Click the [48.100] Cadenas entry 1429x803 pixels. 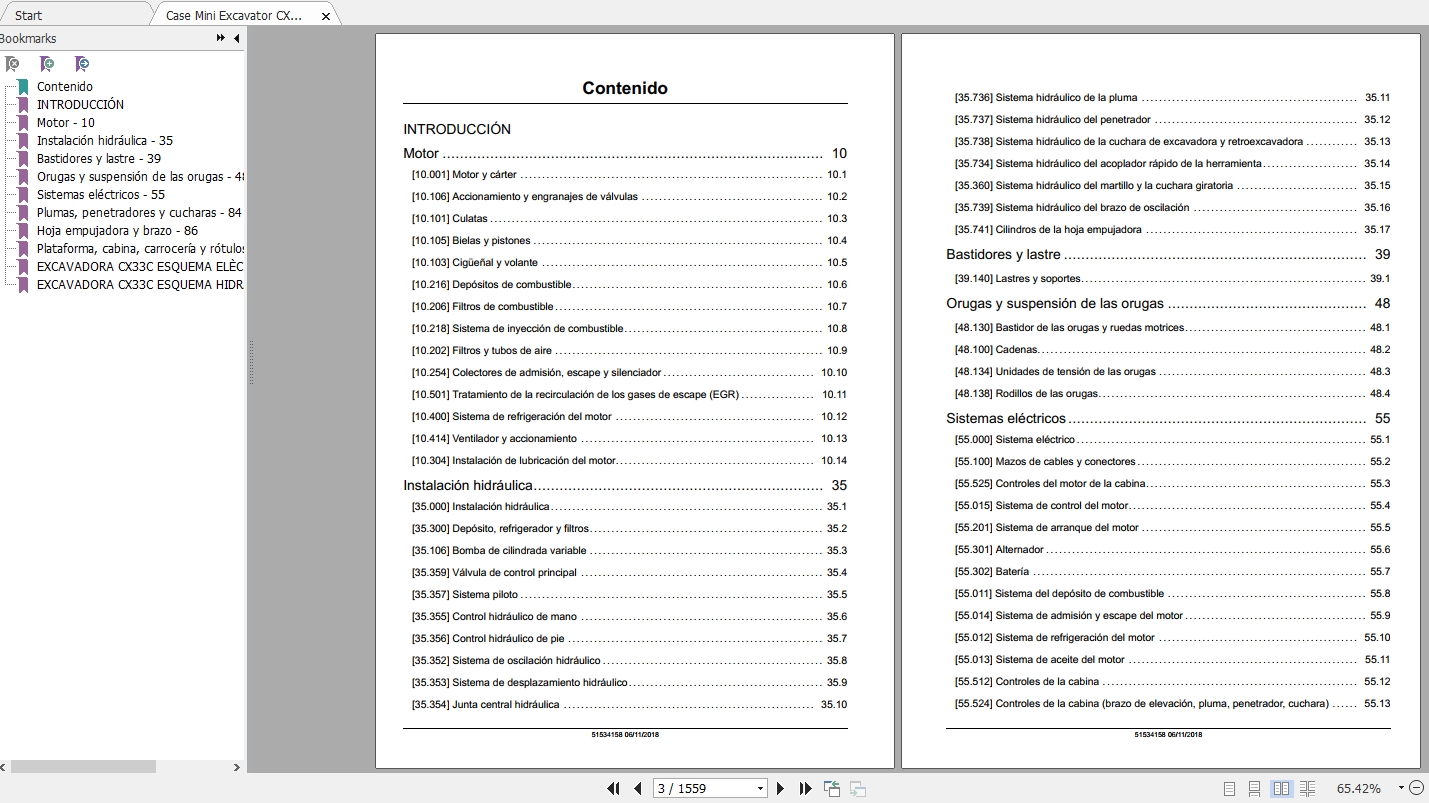pos(1172,350)
